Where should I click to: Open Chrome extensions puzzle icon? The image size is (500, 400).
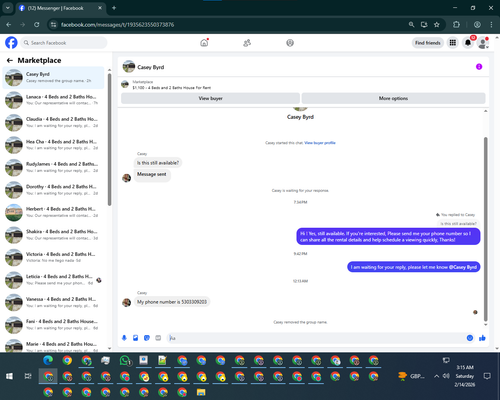pyautogui.click(x=456, y=25)
